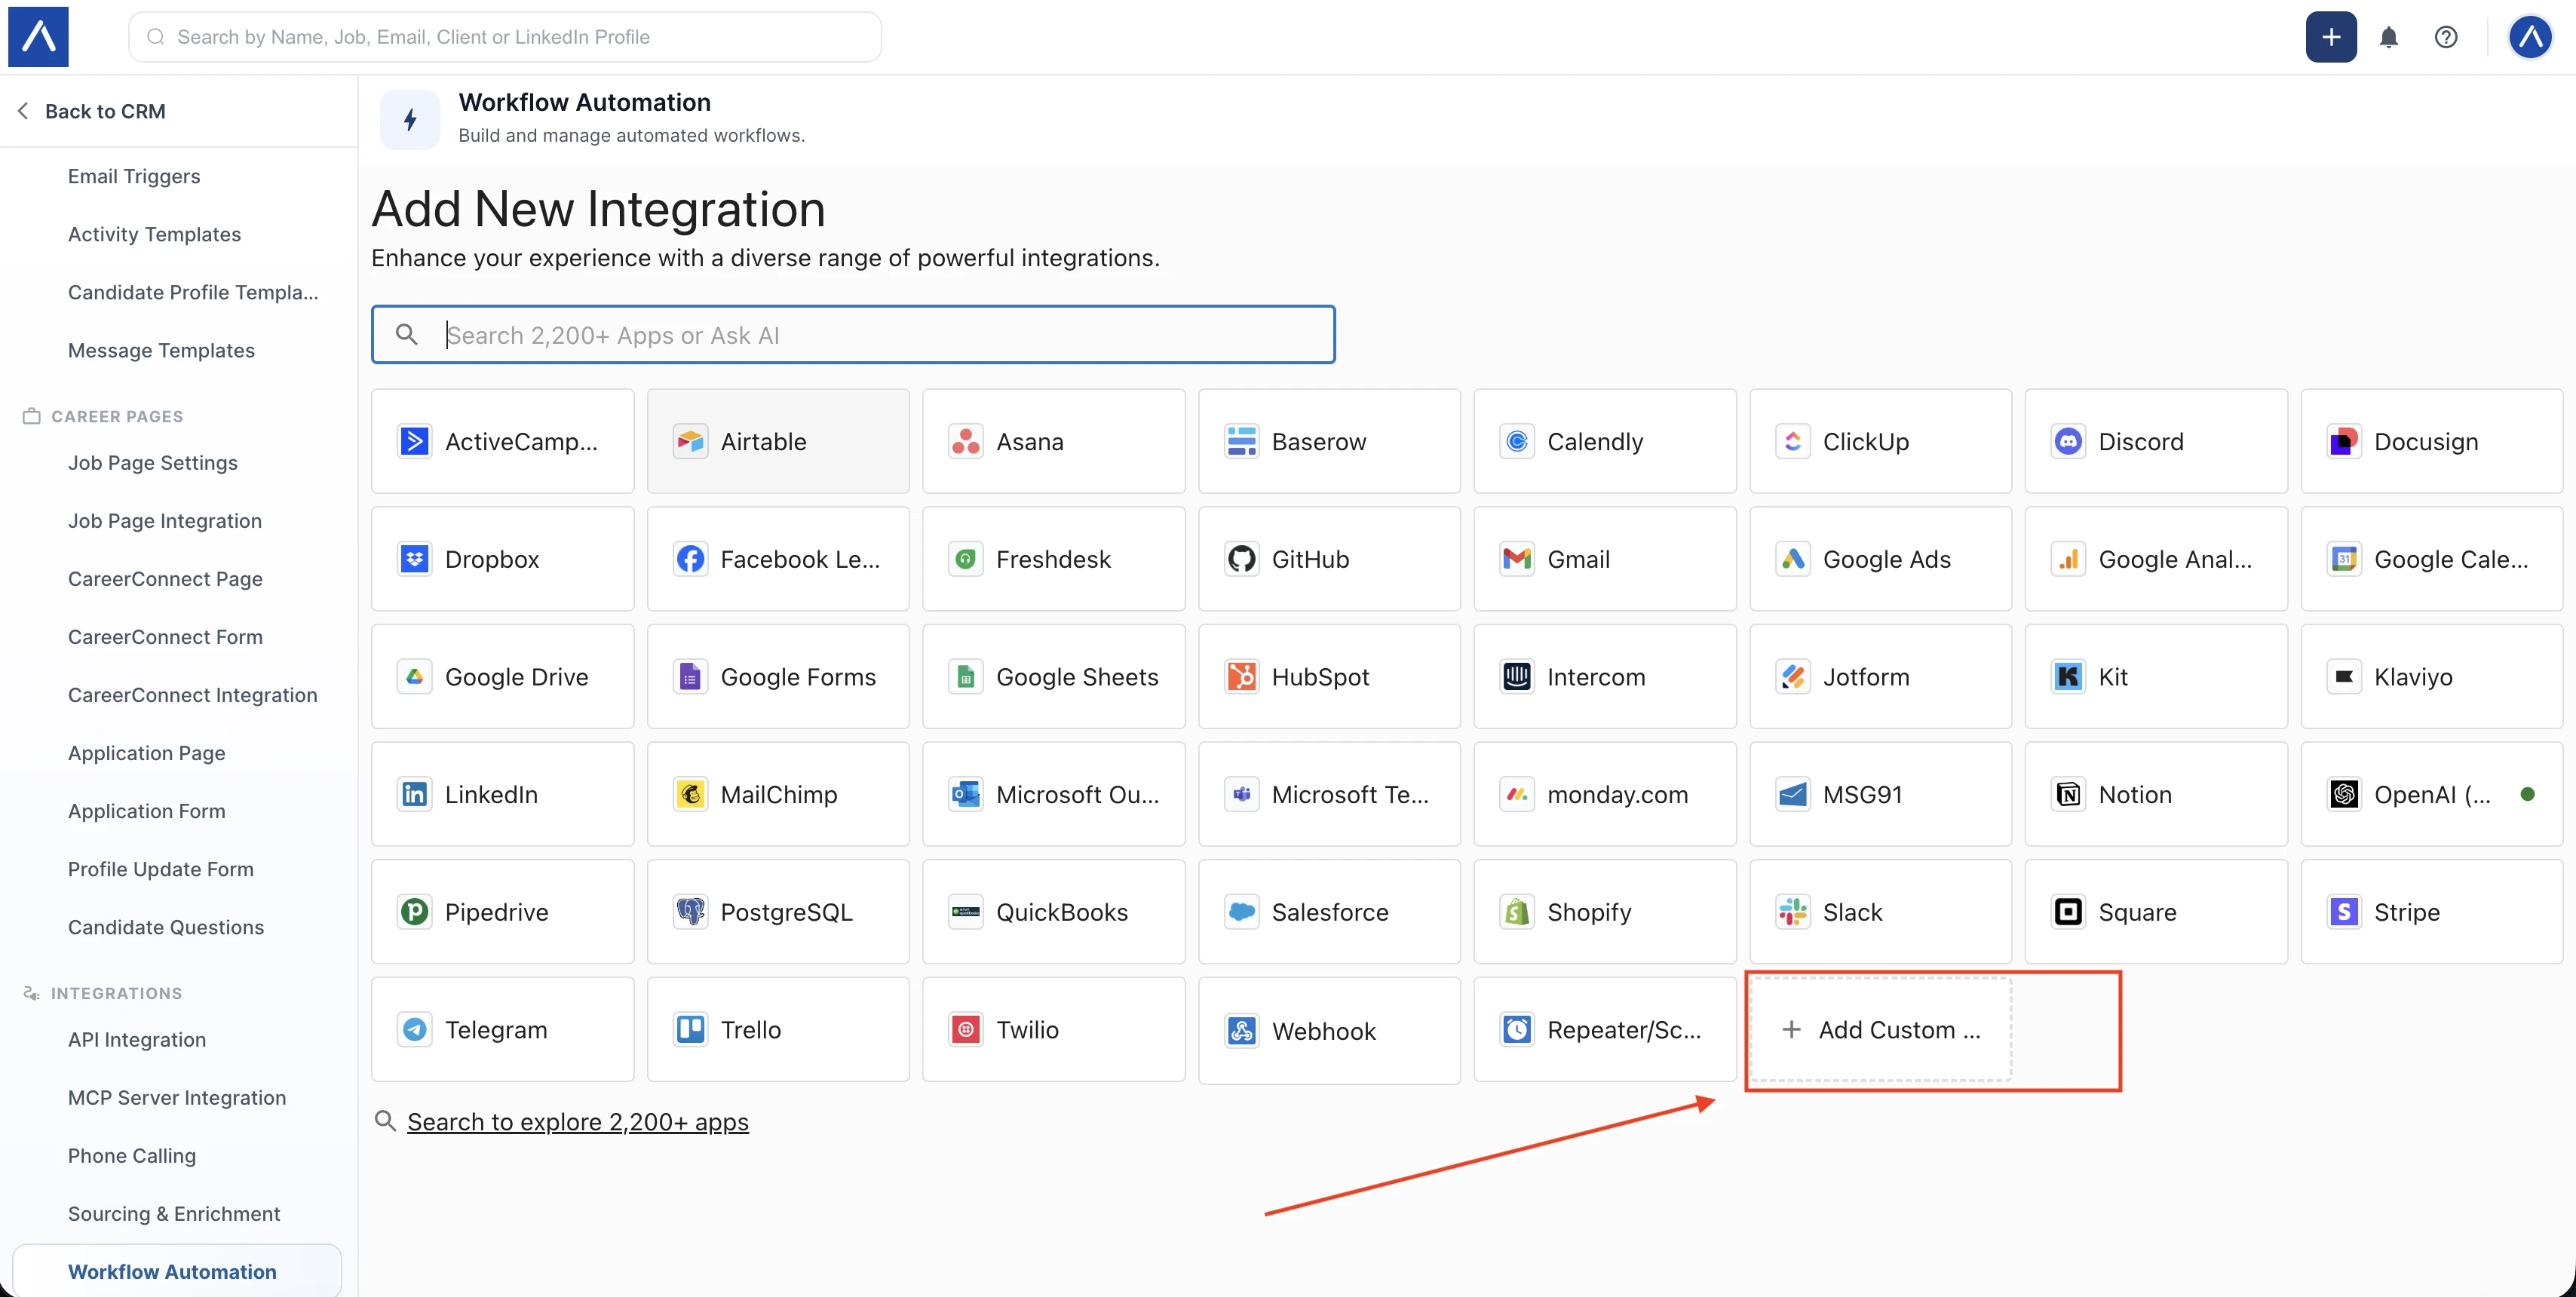The width and height of the screenshot is (2576, 1297).
Task: Select the Klaviyo integration
Action: tap(2431, 676)
